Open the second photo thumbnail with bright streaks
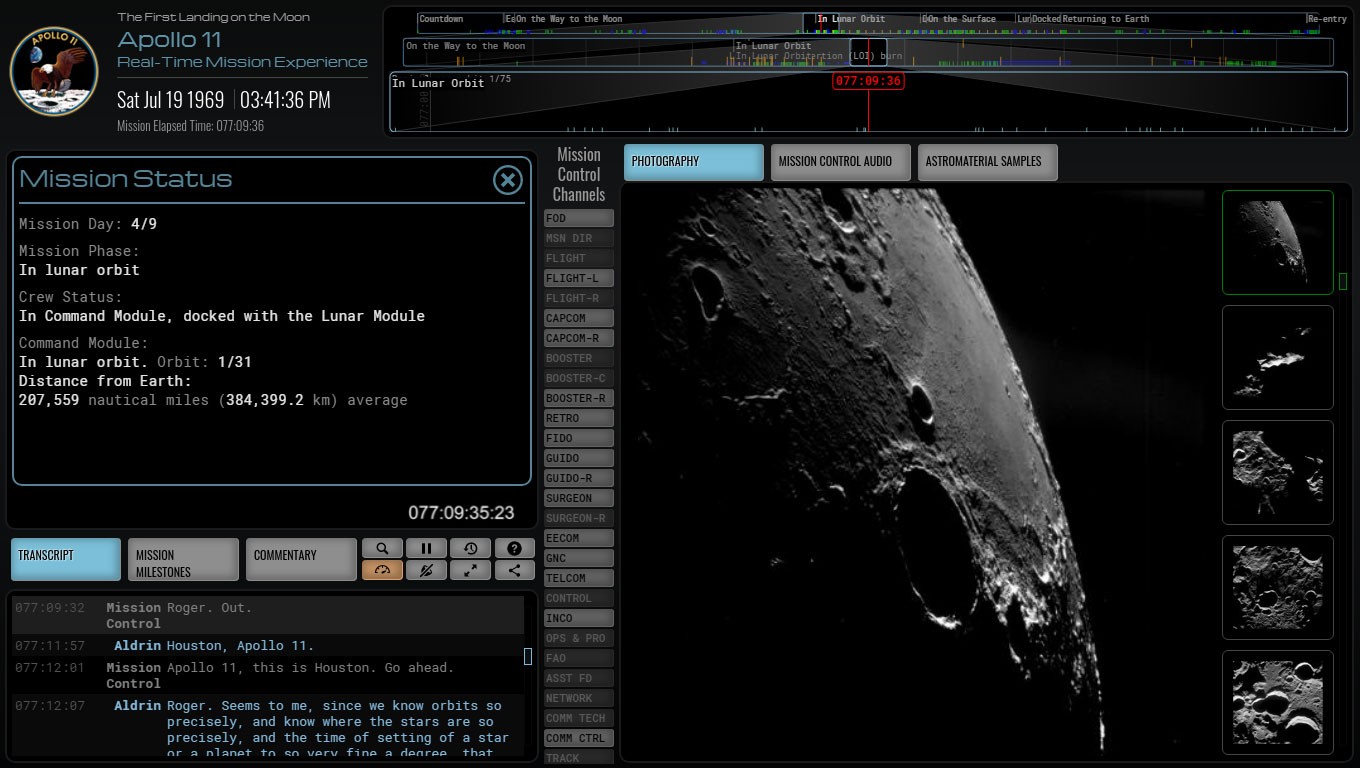The width and height of the screenshot is (1360, 768). pos(1278,357)
